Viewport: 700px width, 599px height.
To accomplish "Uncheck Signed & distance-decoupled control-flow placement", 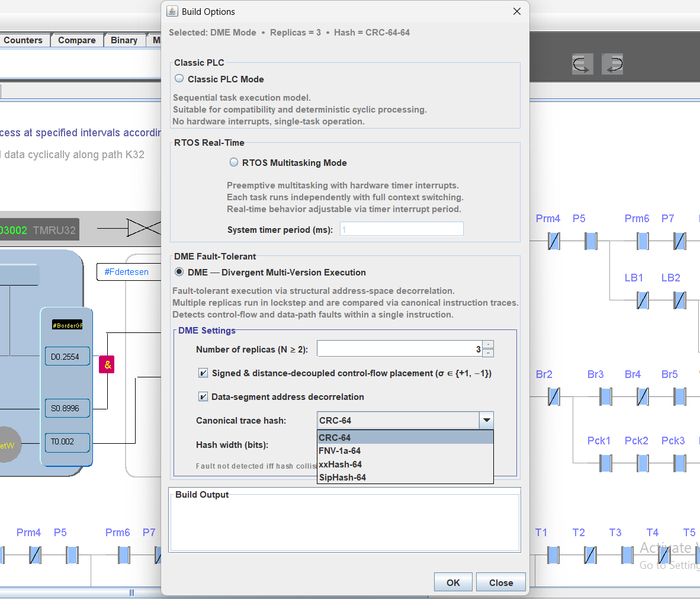I will [203, 373].
